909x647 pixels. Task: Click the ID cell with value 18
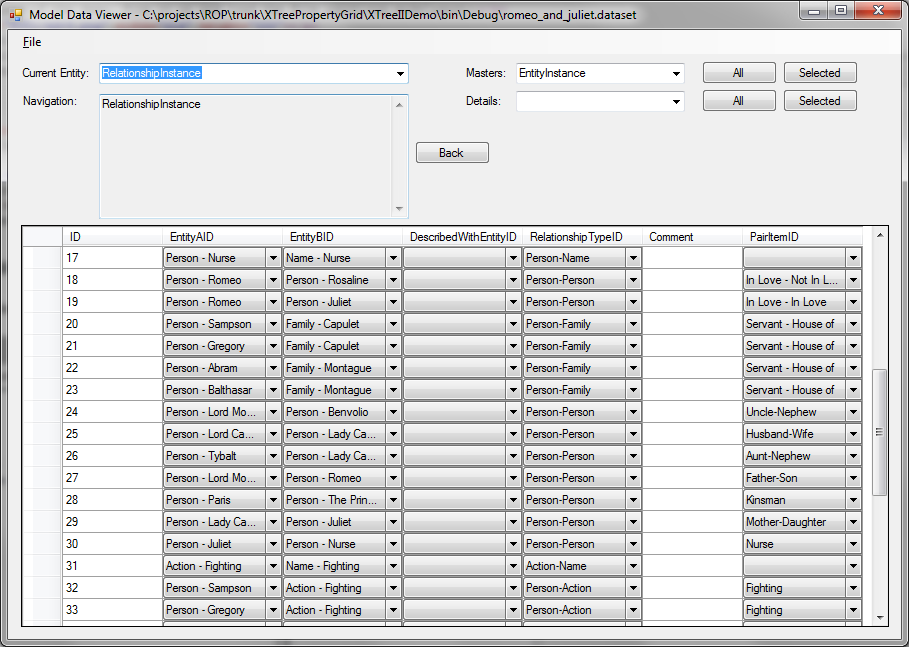click(x=112, y=280)
